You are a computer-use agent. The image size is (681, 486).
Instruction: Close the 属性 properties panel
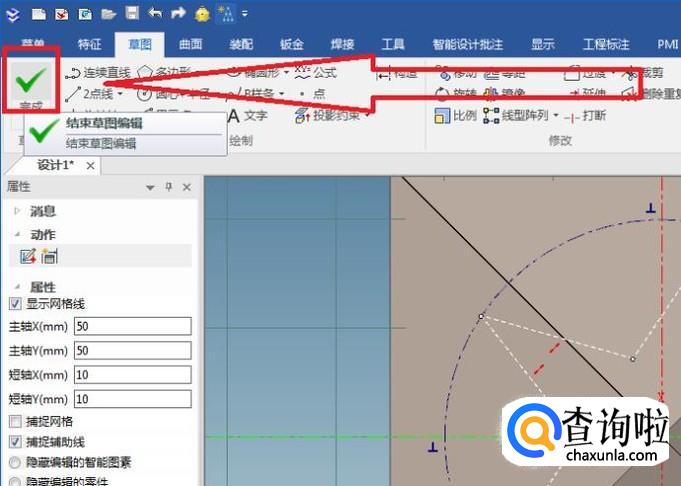pyautogui.click(x=187, y=187)
